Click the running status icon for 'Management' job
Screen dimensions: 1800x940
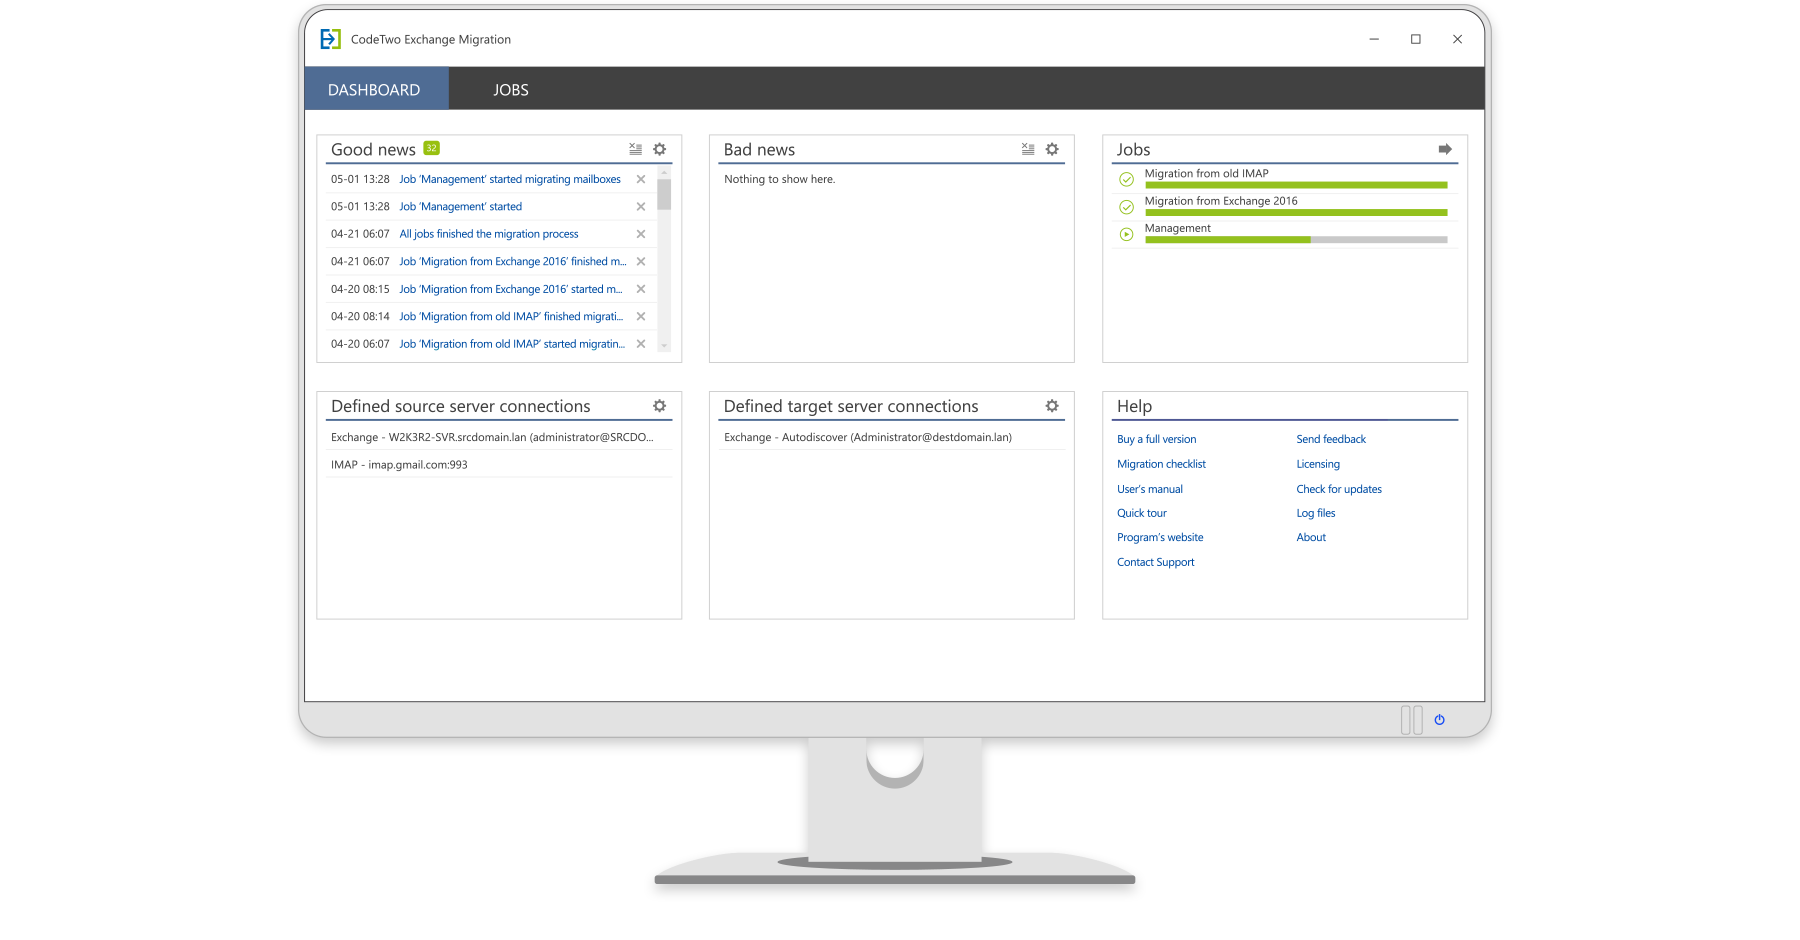coord(1126,234)
